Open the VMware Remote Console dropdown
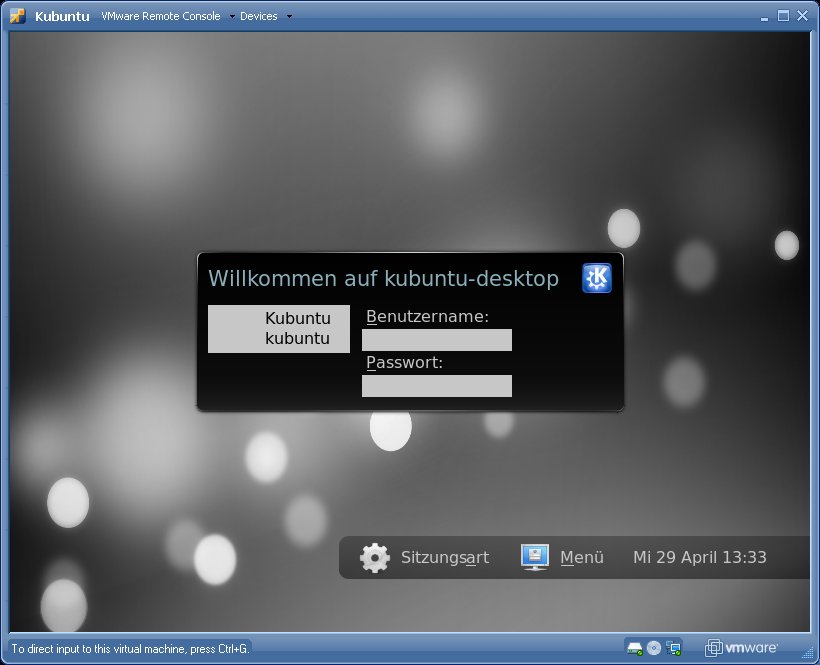Viewport: 820px width, 665px height. 168,16
